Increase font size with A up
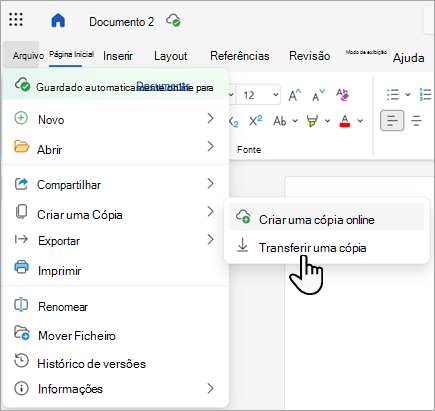The height and width of the screenshot is (411, 435). tap(294, 95)
